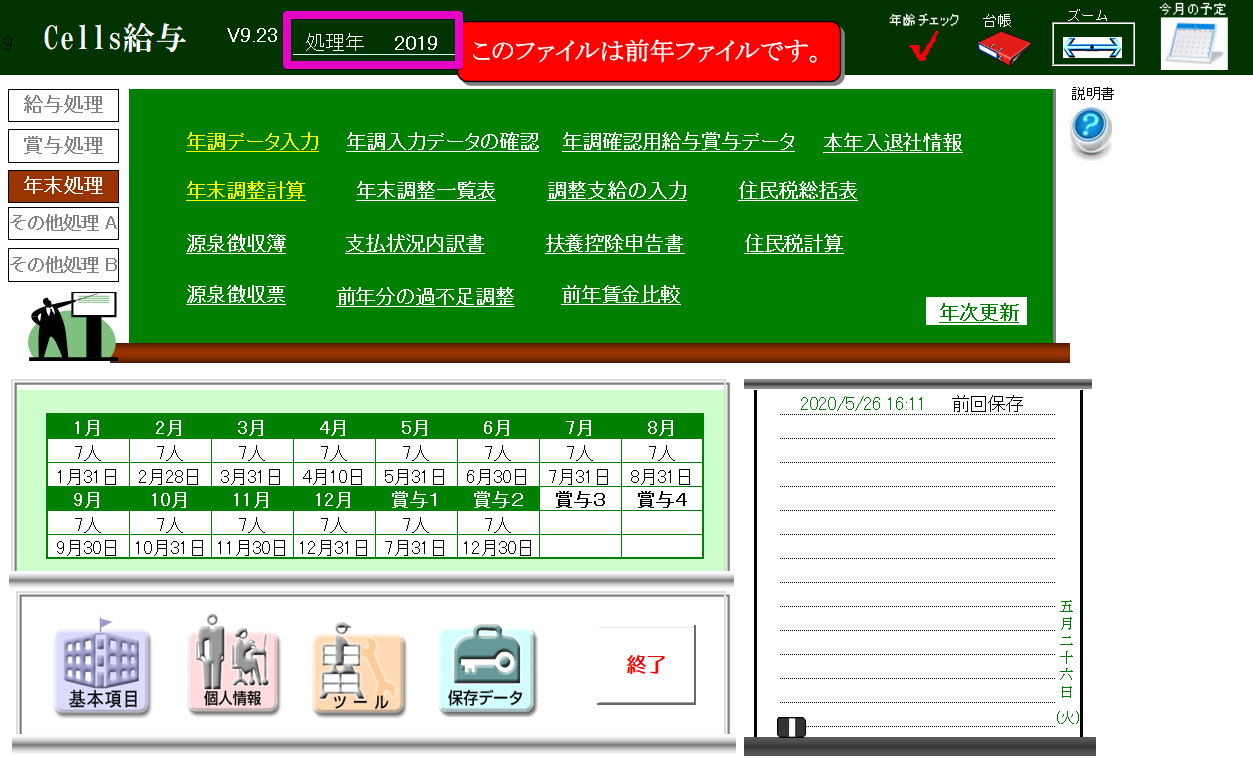1253x772 pixels.
Task: Click the 2月28日 date cell
Action: click(x=170, y=476)
